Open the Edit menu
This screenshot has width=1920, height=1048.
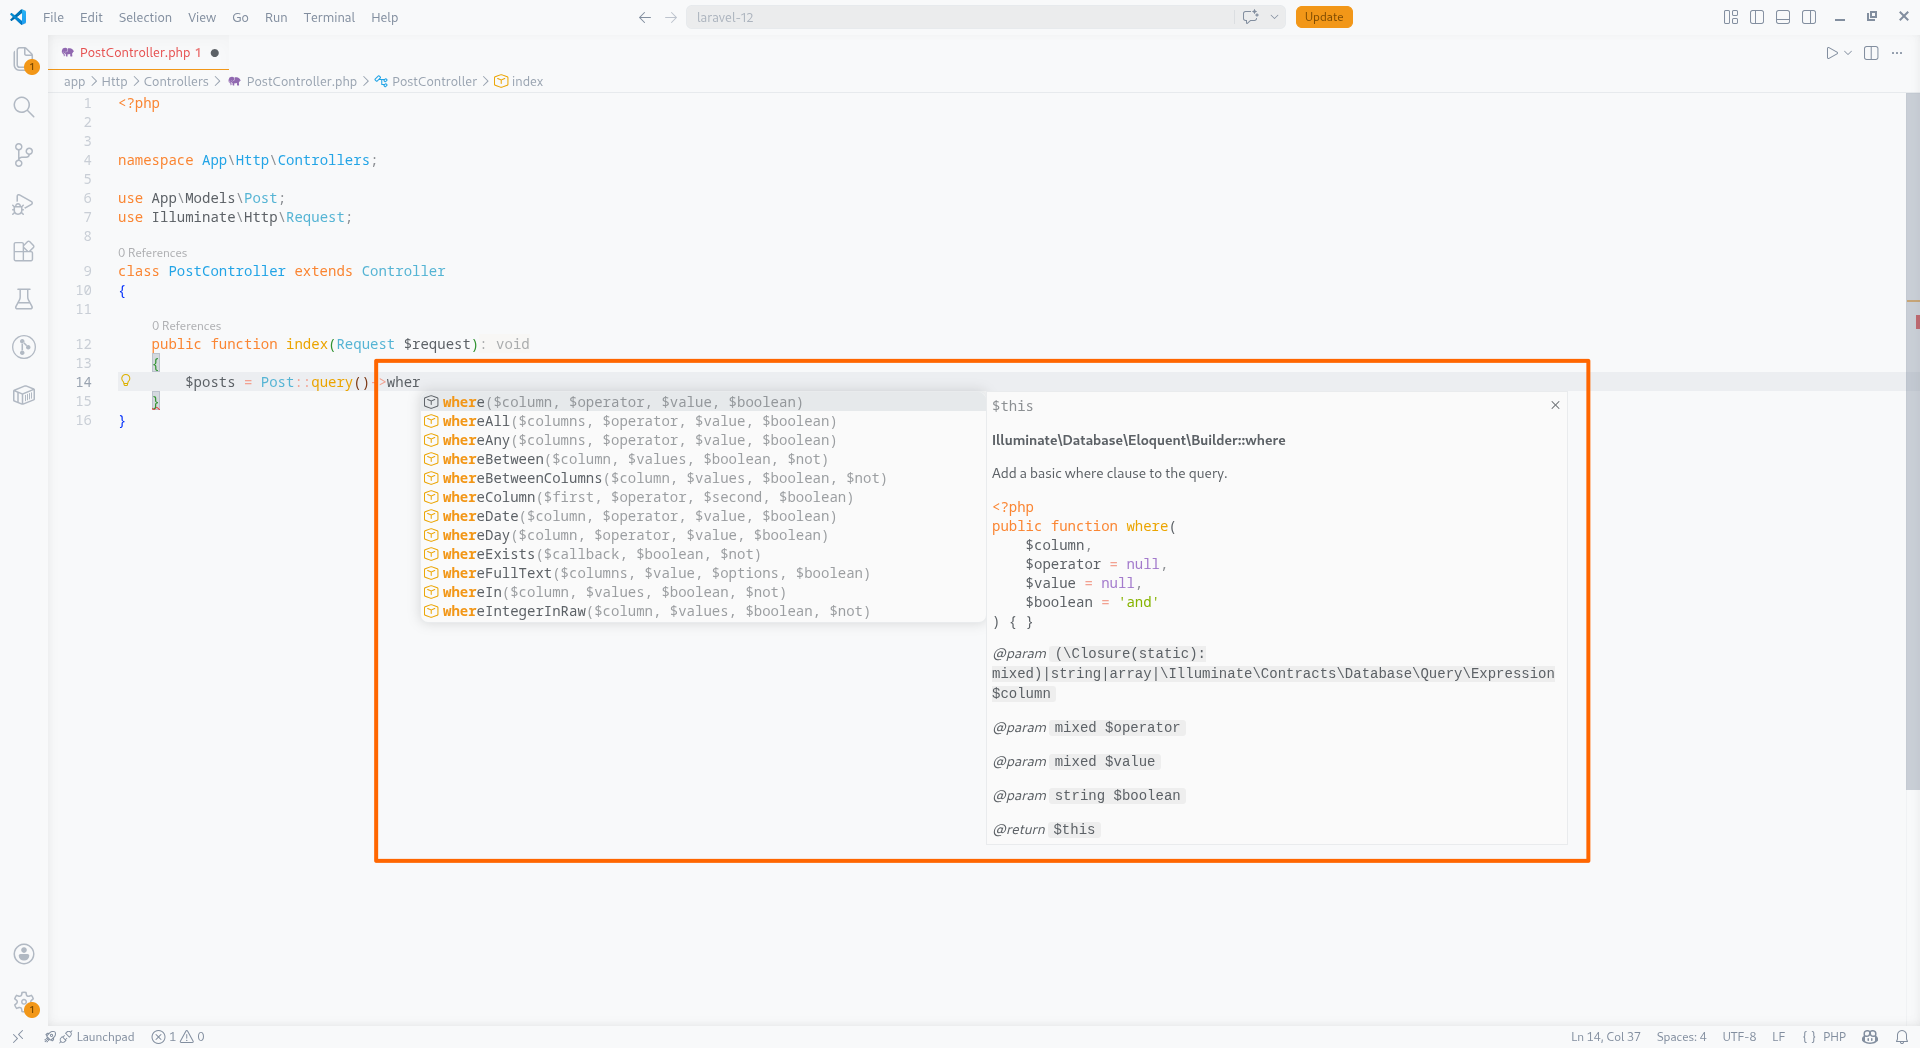[91, 17]
